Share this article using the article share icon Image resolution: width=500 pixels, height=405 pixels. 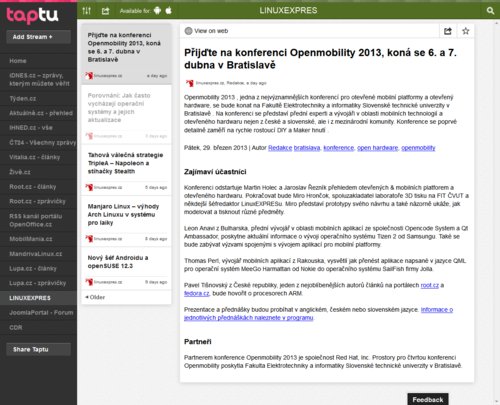(x=448, y=31)
